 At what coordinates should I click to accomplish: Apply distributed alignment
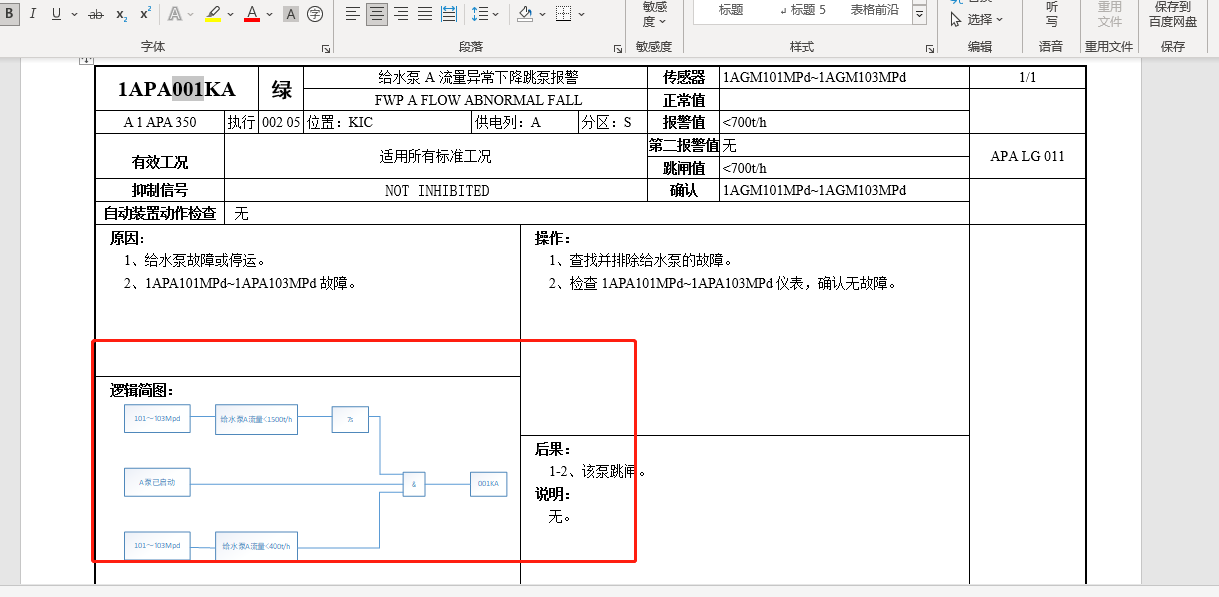449,14
